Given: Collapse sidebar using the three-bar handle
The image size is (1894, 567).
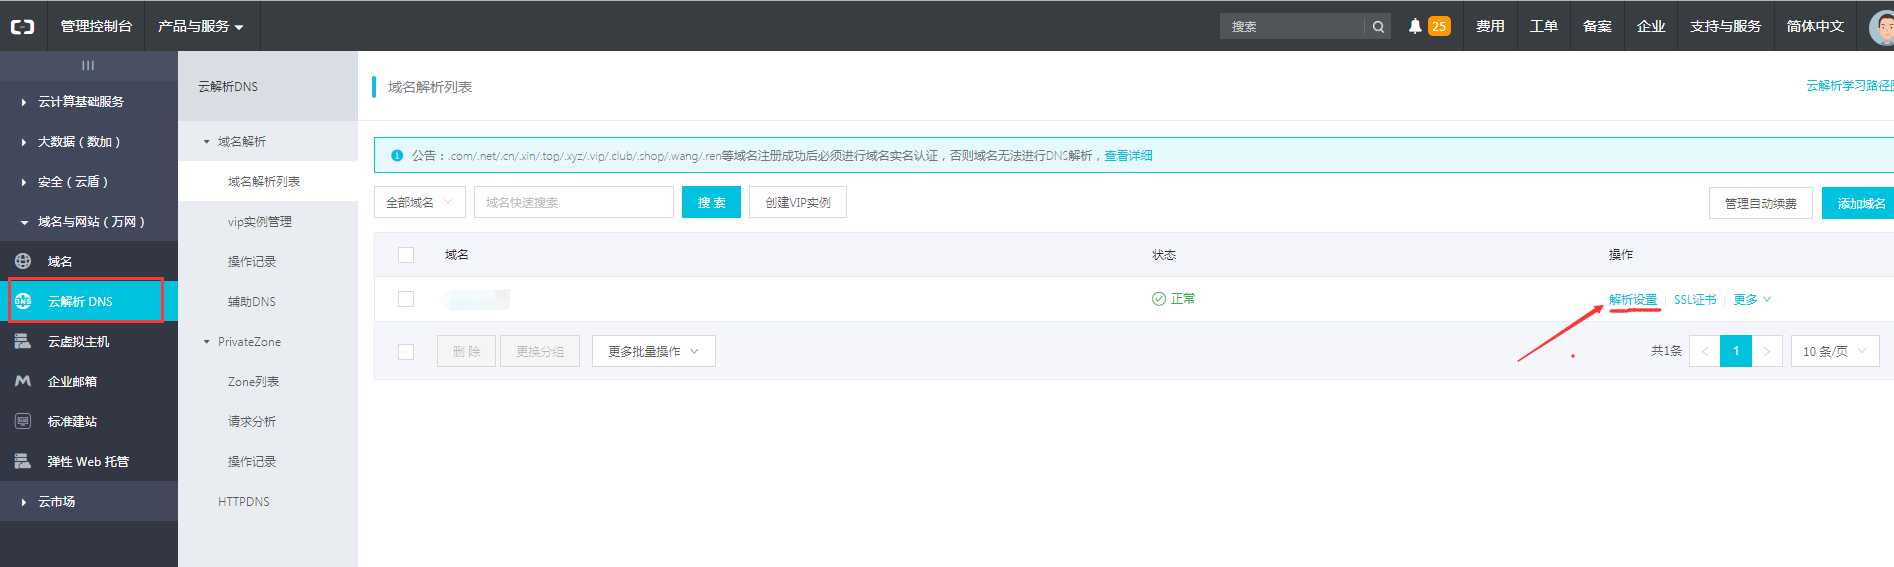Looking at the screenshot, I should point(88,65).
